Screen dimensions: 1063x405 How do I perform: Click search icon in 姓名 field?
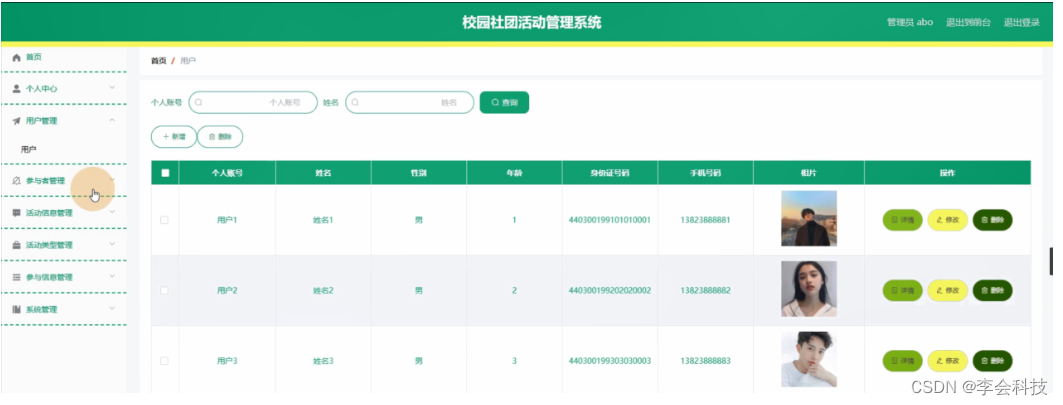pos(355,102)
